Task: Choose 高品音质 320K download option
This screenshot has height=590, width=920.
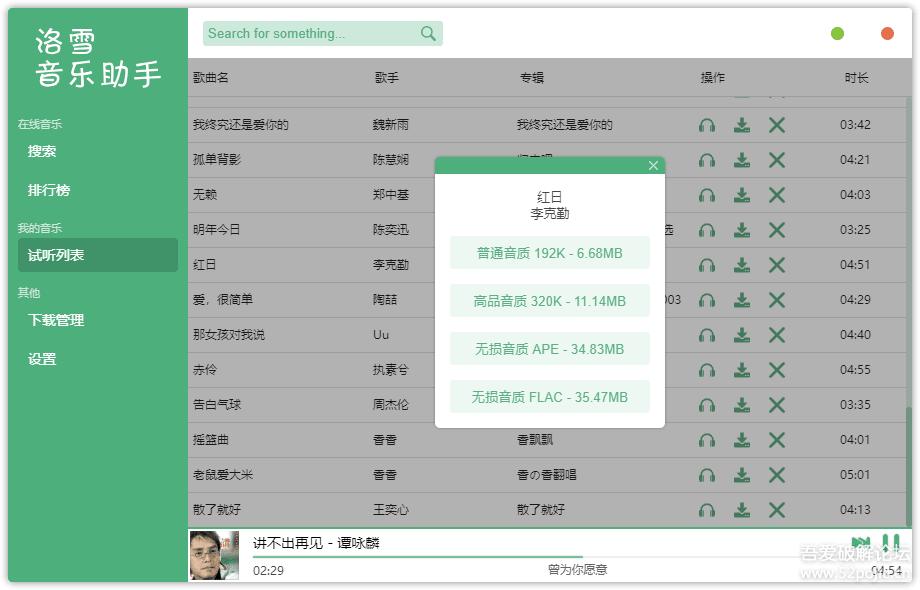Action: click(x=549, y=301)
